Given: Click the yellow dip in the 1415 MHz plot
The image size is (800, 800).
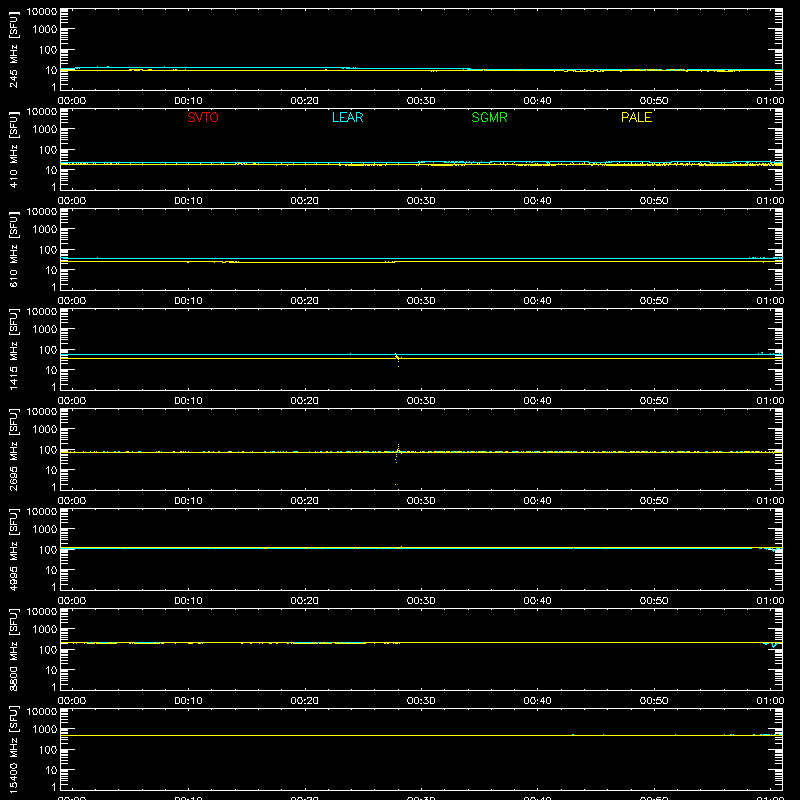Looking at the screenshot, I should (398, 359).
